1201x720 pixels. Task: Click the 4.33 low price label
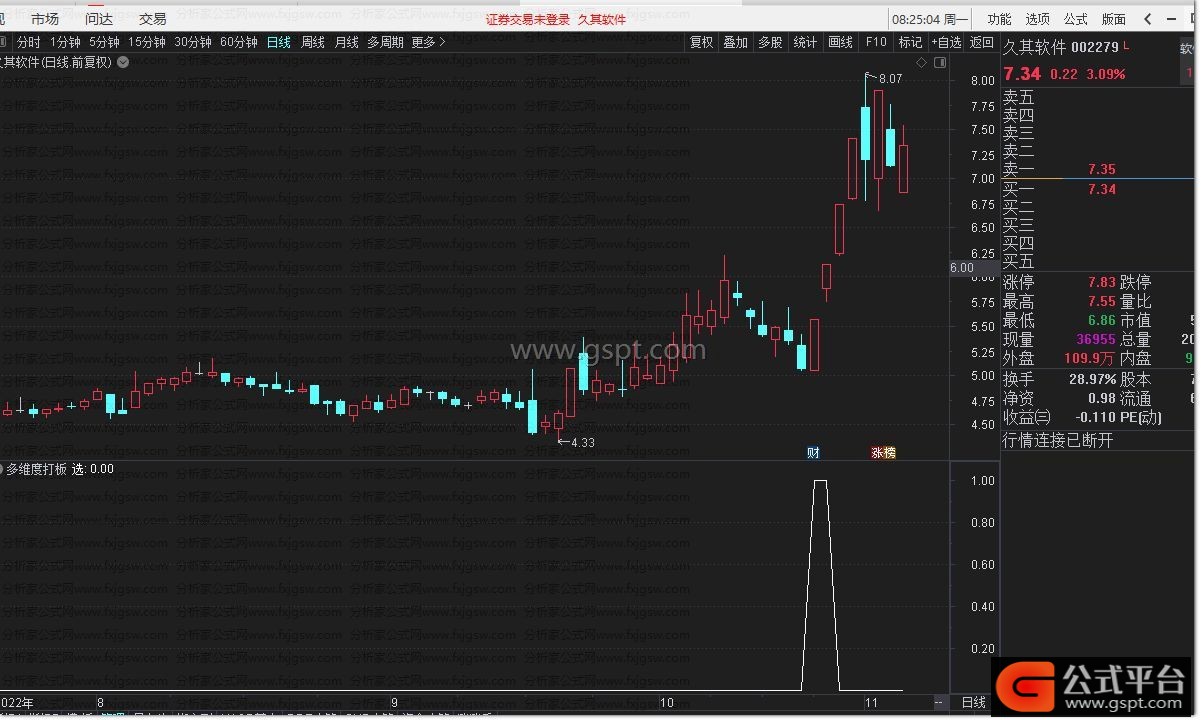(x=582, y=442)
